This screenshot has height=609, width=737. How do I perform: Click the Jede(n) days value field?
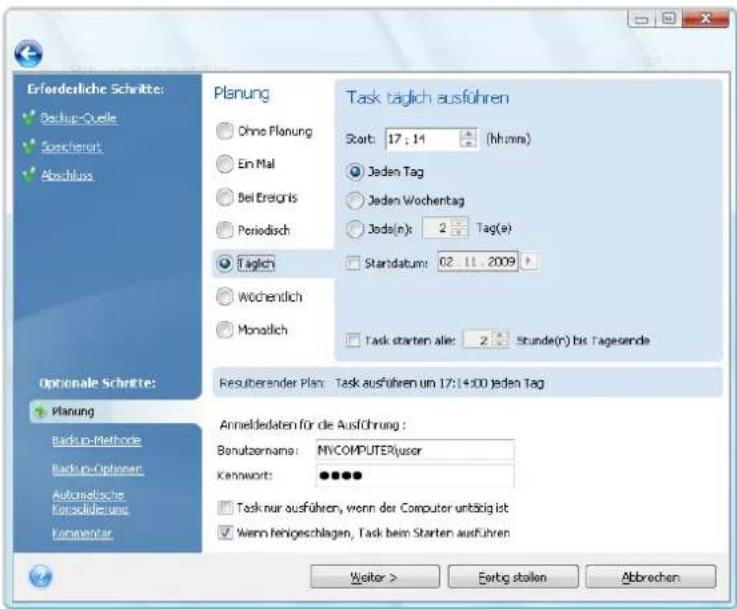pyautogui.click(x=437, y=228)
